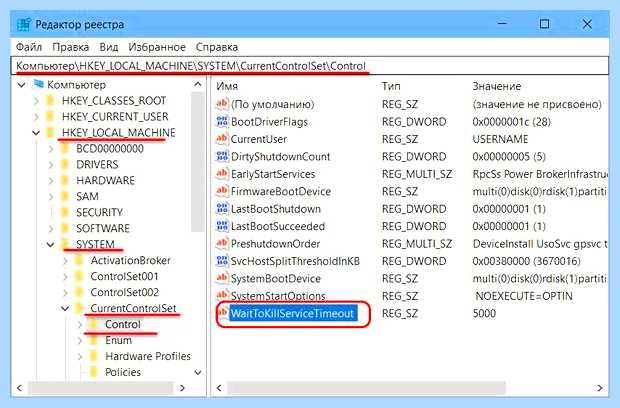
Task: Select the Enum key in tree
Action: pos(118,340)
